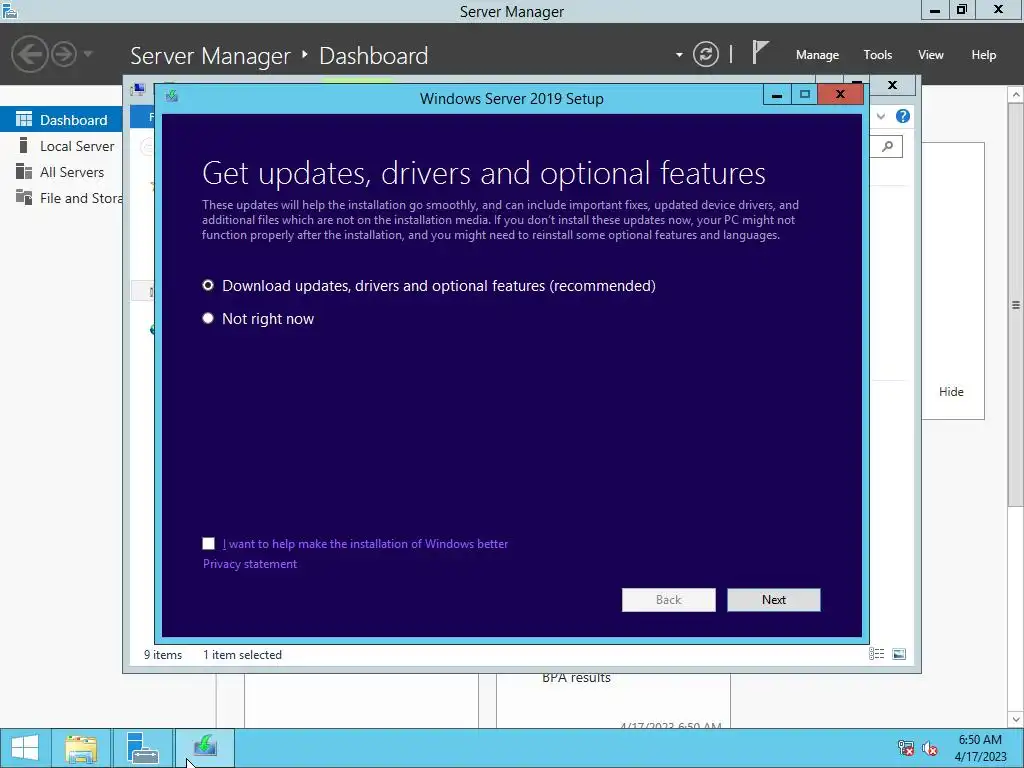The width and height of the screenshot is (1024, 768).
Task: Open the View menu
Action: click(931, 55)
